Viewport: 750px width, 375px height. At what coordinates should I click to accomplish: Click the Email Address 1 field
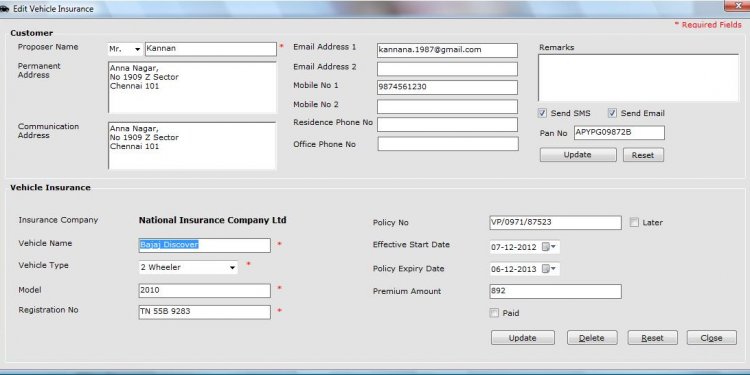pos(447,50)
